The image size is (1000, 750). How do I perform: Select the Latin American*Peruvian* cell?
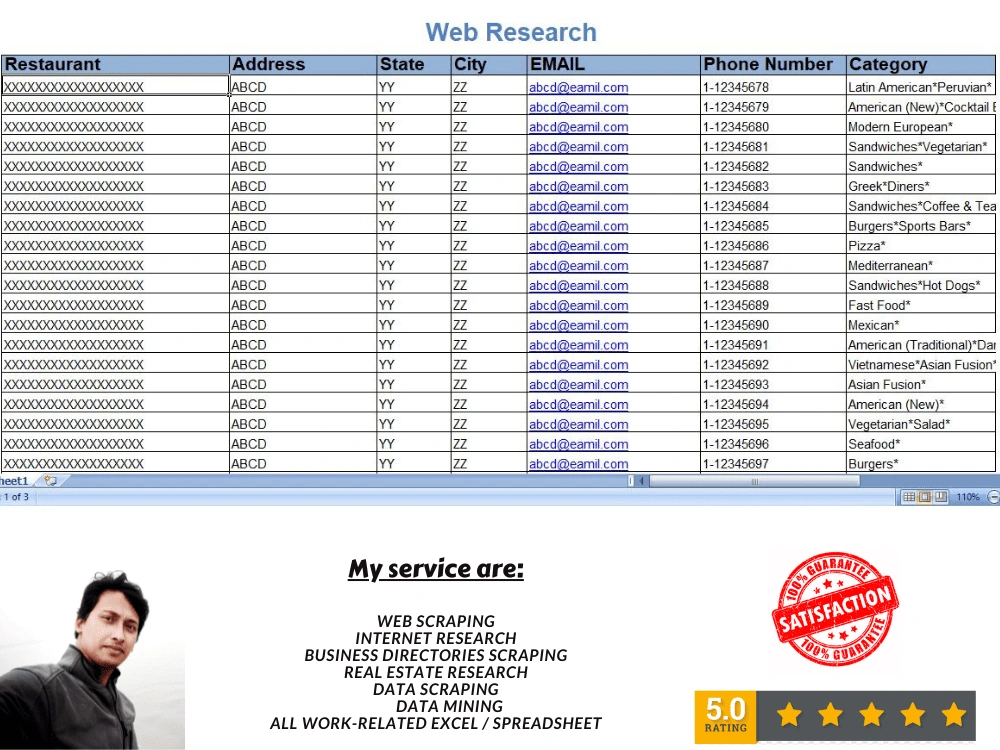tap(921, 87)
